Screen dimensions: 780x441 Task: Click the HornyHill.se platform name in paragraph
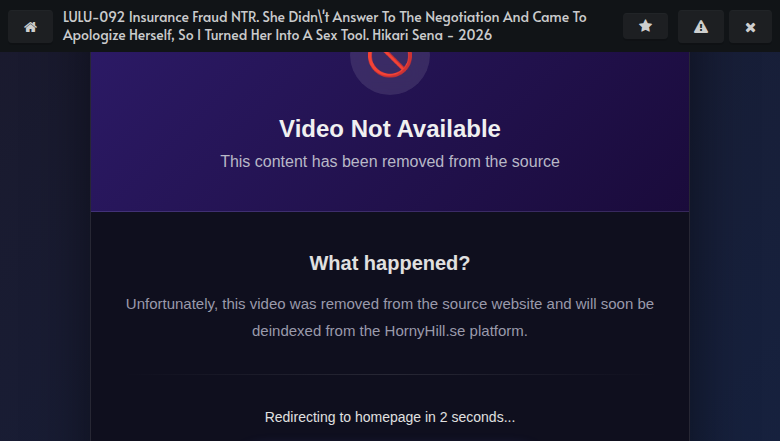click(x=425, y=331)
